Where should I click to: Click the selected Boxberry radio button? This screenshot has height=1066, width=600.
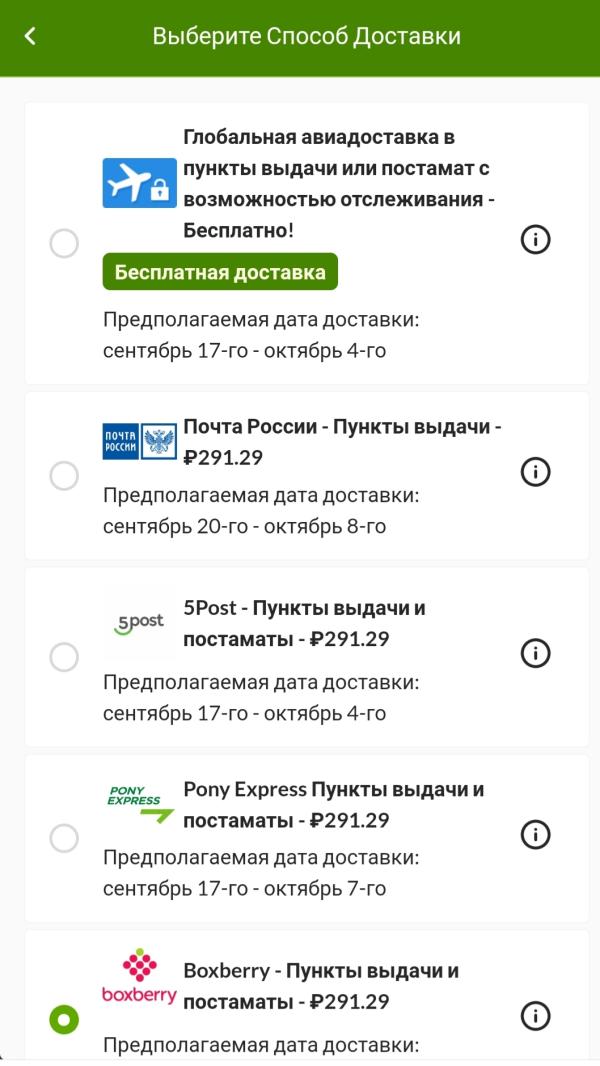tap(65, 1020)
